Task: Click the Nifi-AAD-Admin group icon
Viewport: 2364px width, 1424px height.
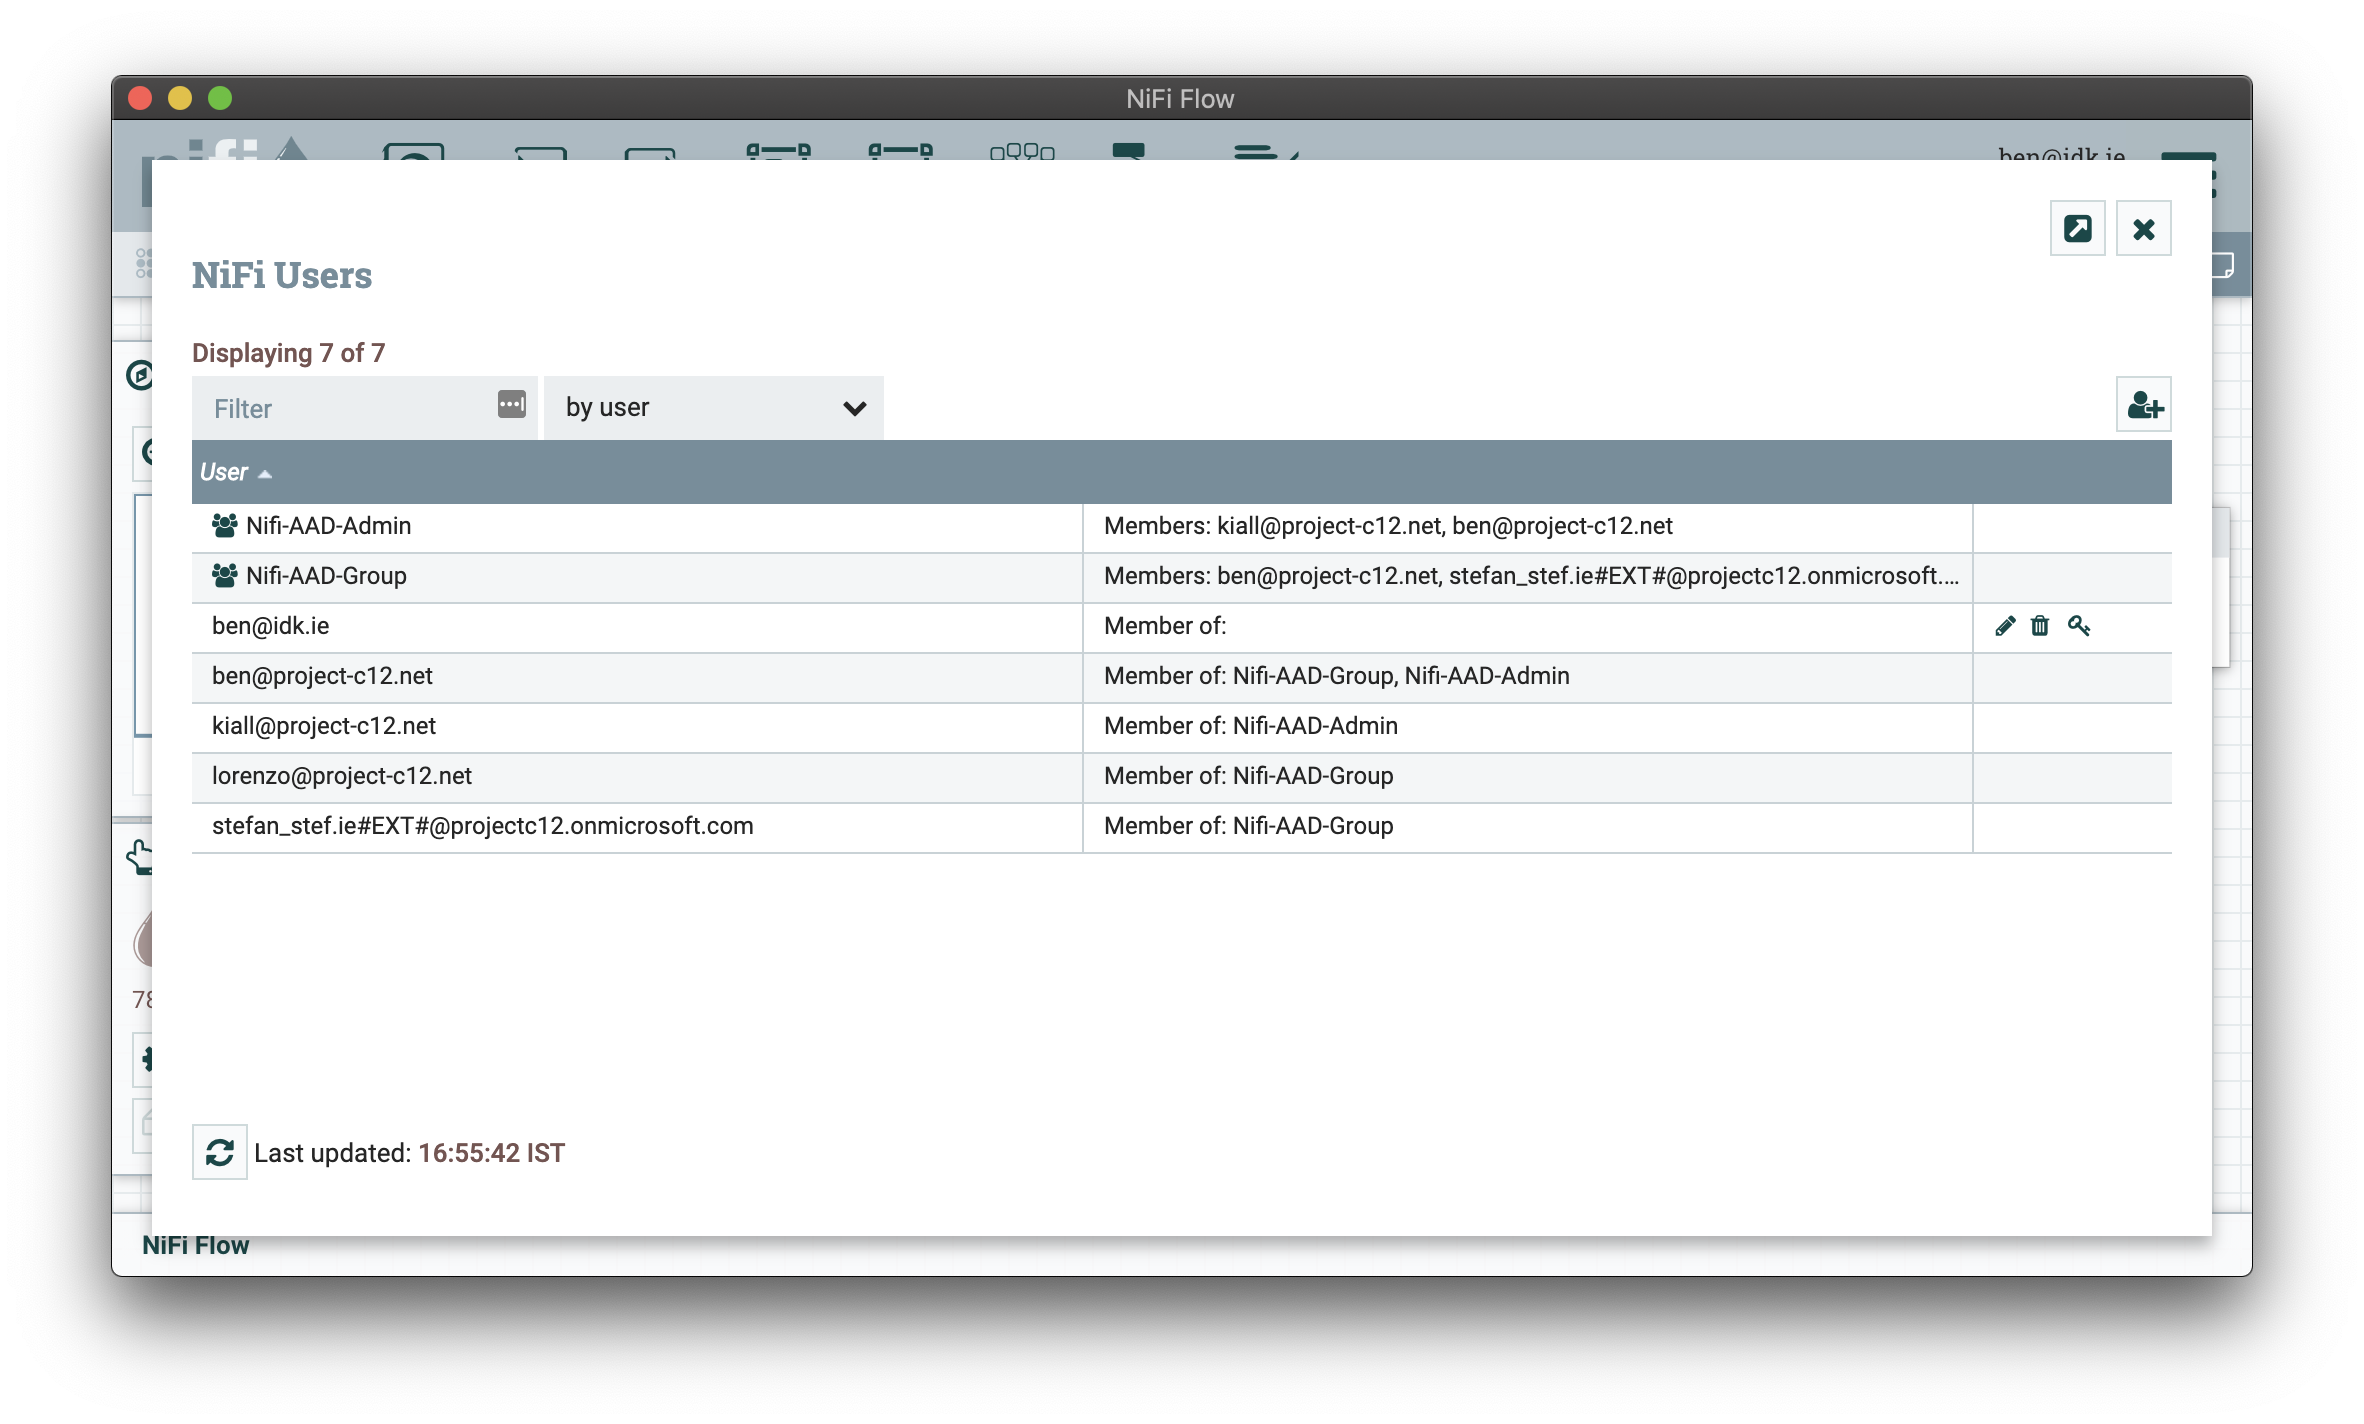Action: [x=224, y=525]
